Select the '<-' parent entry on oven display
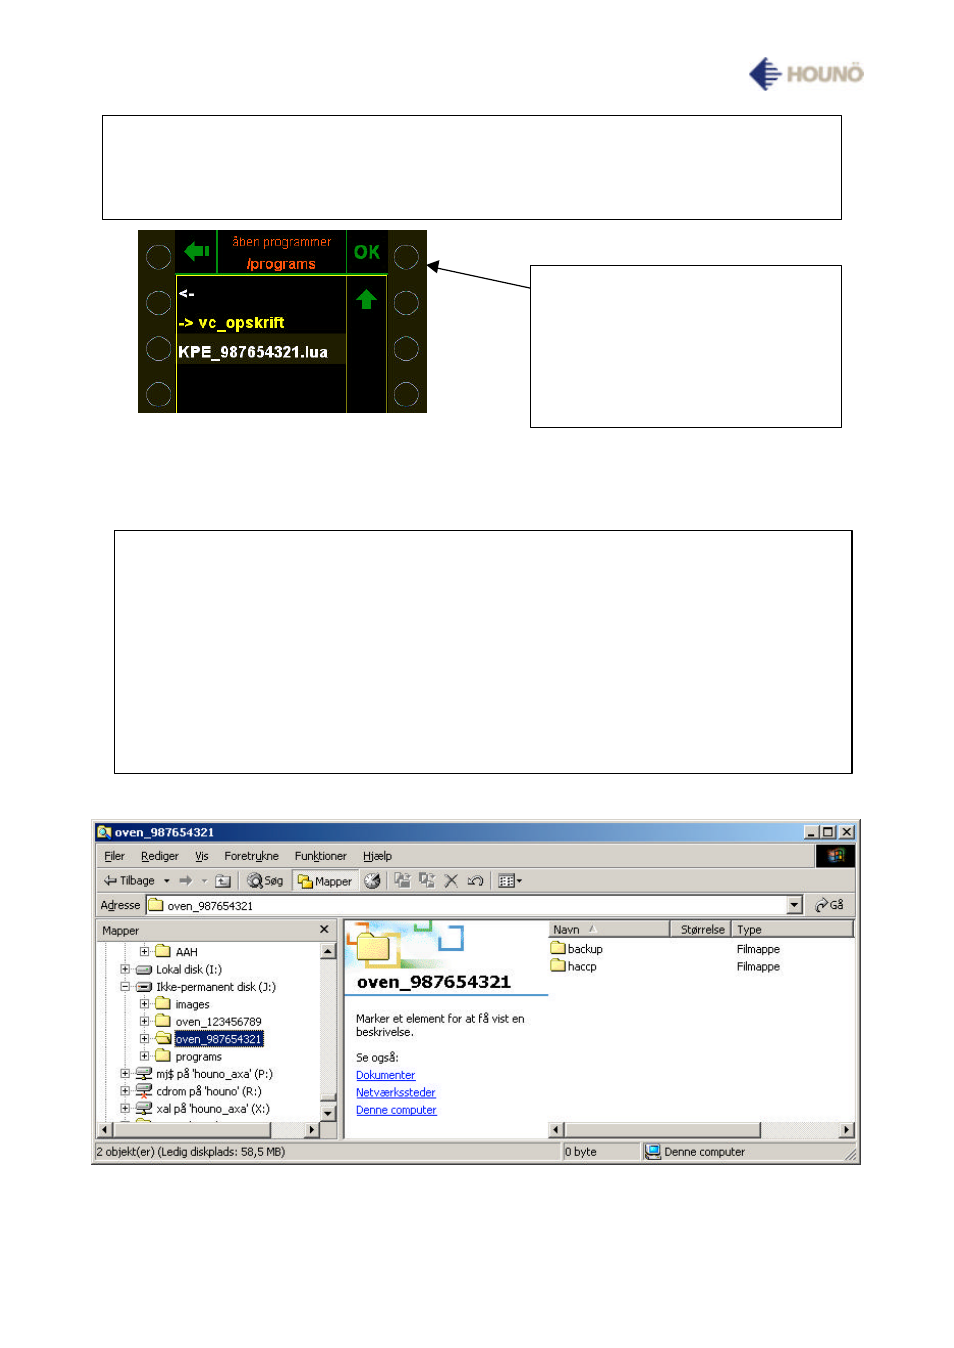This screenshot has width=954, height=1348. [x=186, y=293]
